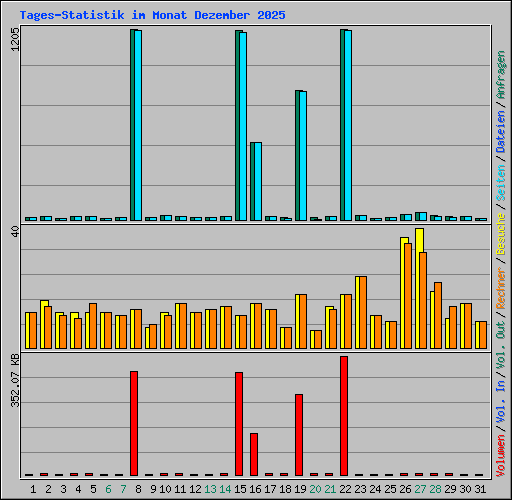This screenshot has width=512, height=500.
Task: Click day label '6' on x-axis
Action: tap(108, 489)
